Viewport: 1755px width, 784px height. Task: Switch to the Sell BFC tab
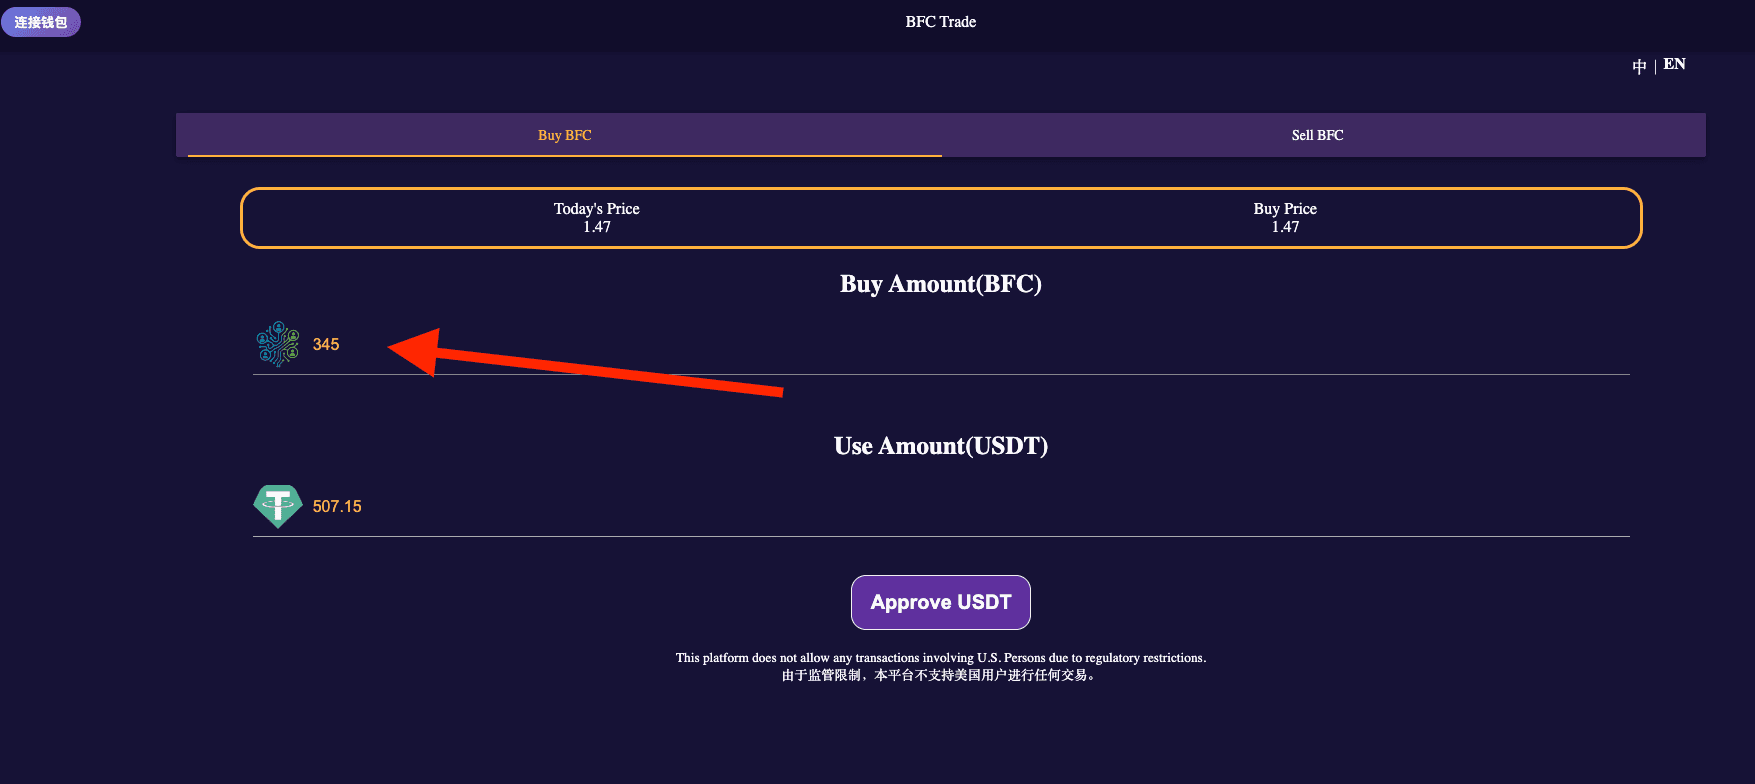pyautogui.click(x=1317, y=135)
